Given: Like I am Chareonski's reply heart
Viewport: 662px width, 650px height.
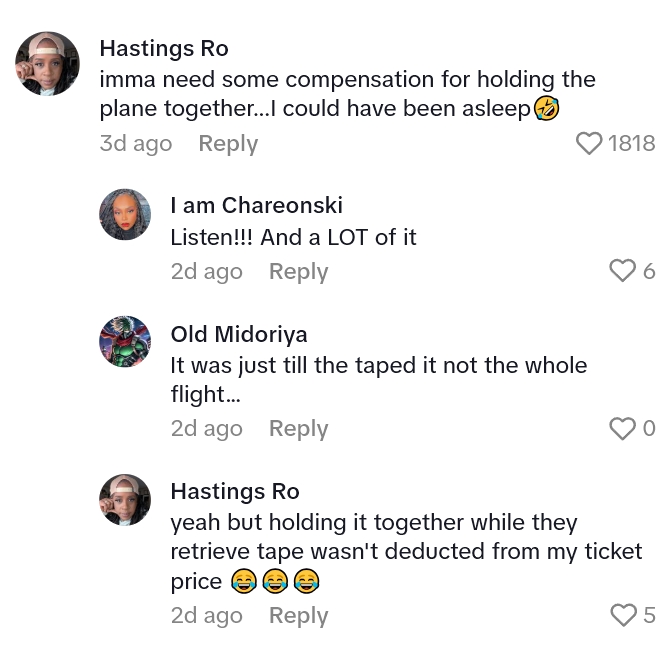Looking at the screenshot, I should click(x=622, y=271).
